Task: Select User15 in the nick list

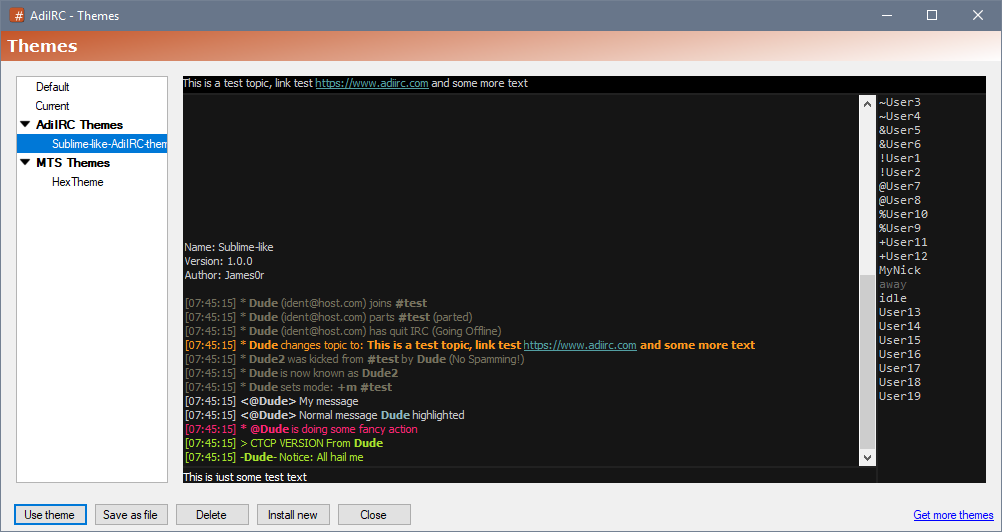Action: [x=900, y=340]
